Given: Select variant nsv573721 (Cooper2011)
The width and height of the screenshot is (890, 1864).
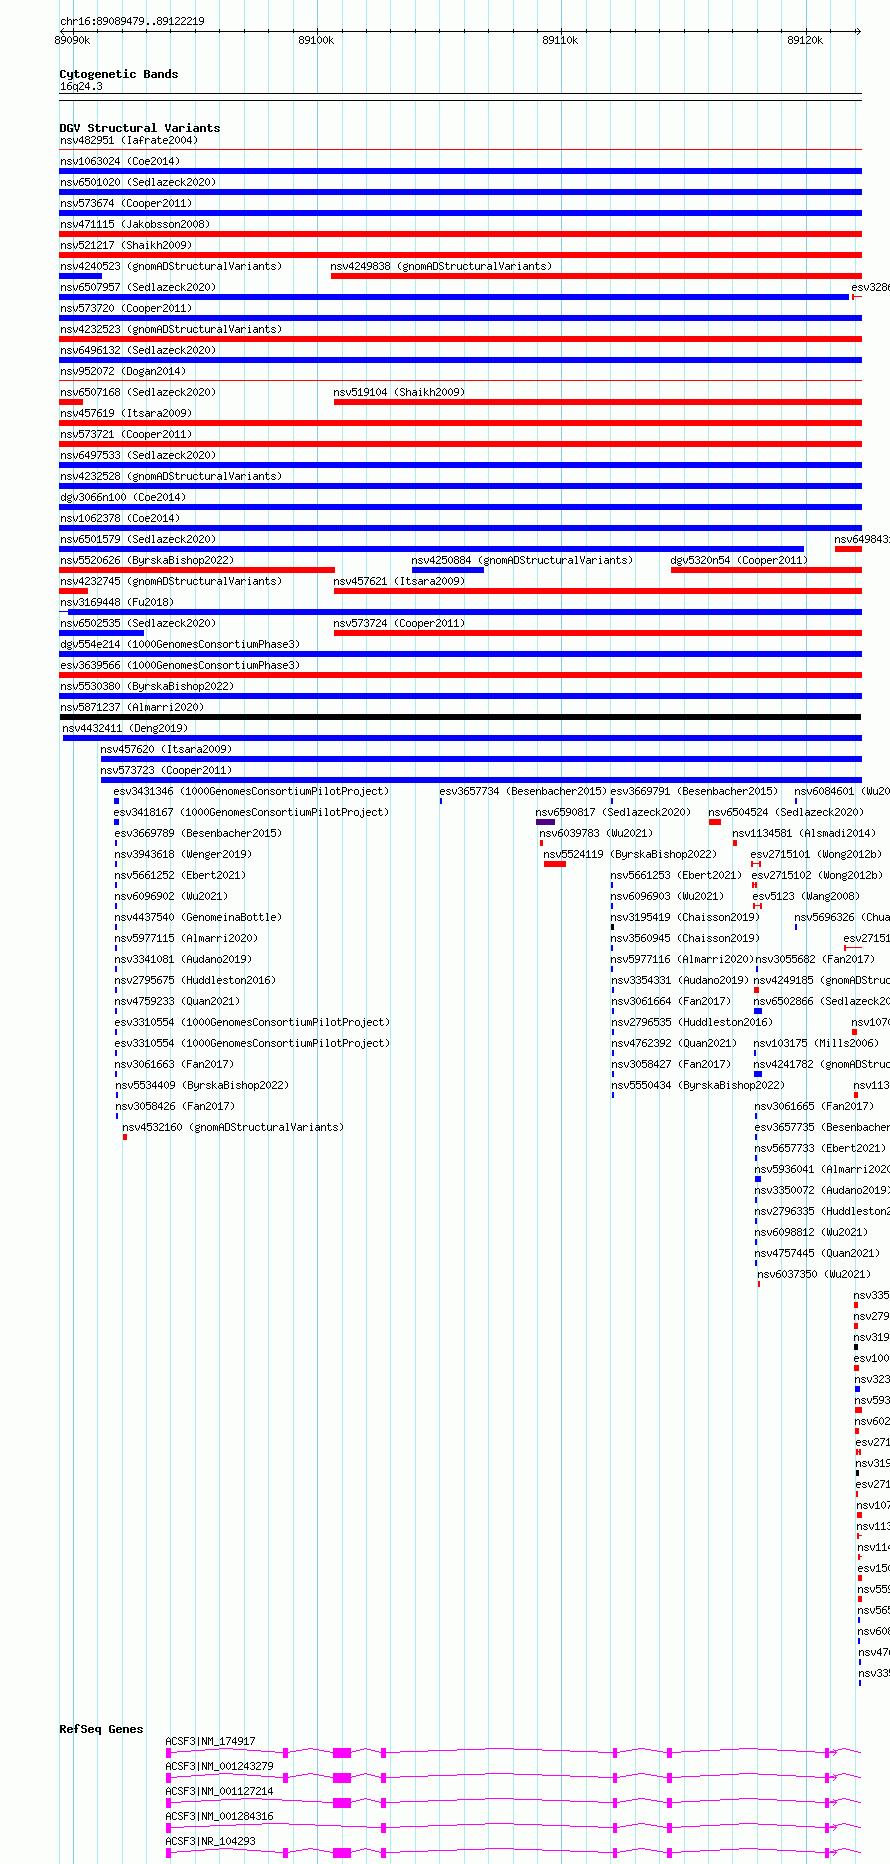Looking at the screenshot, I should pos(126,434).
